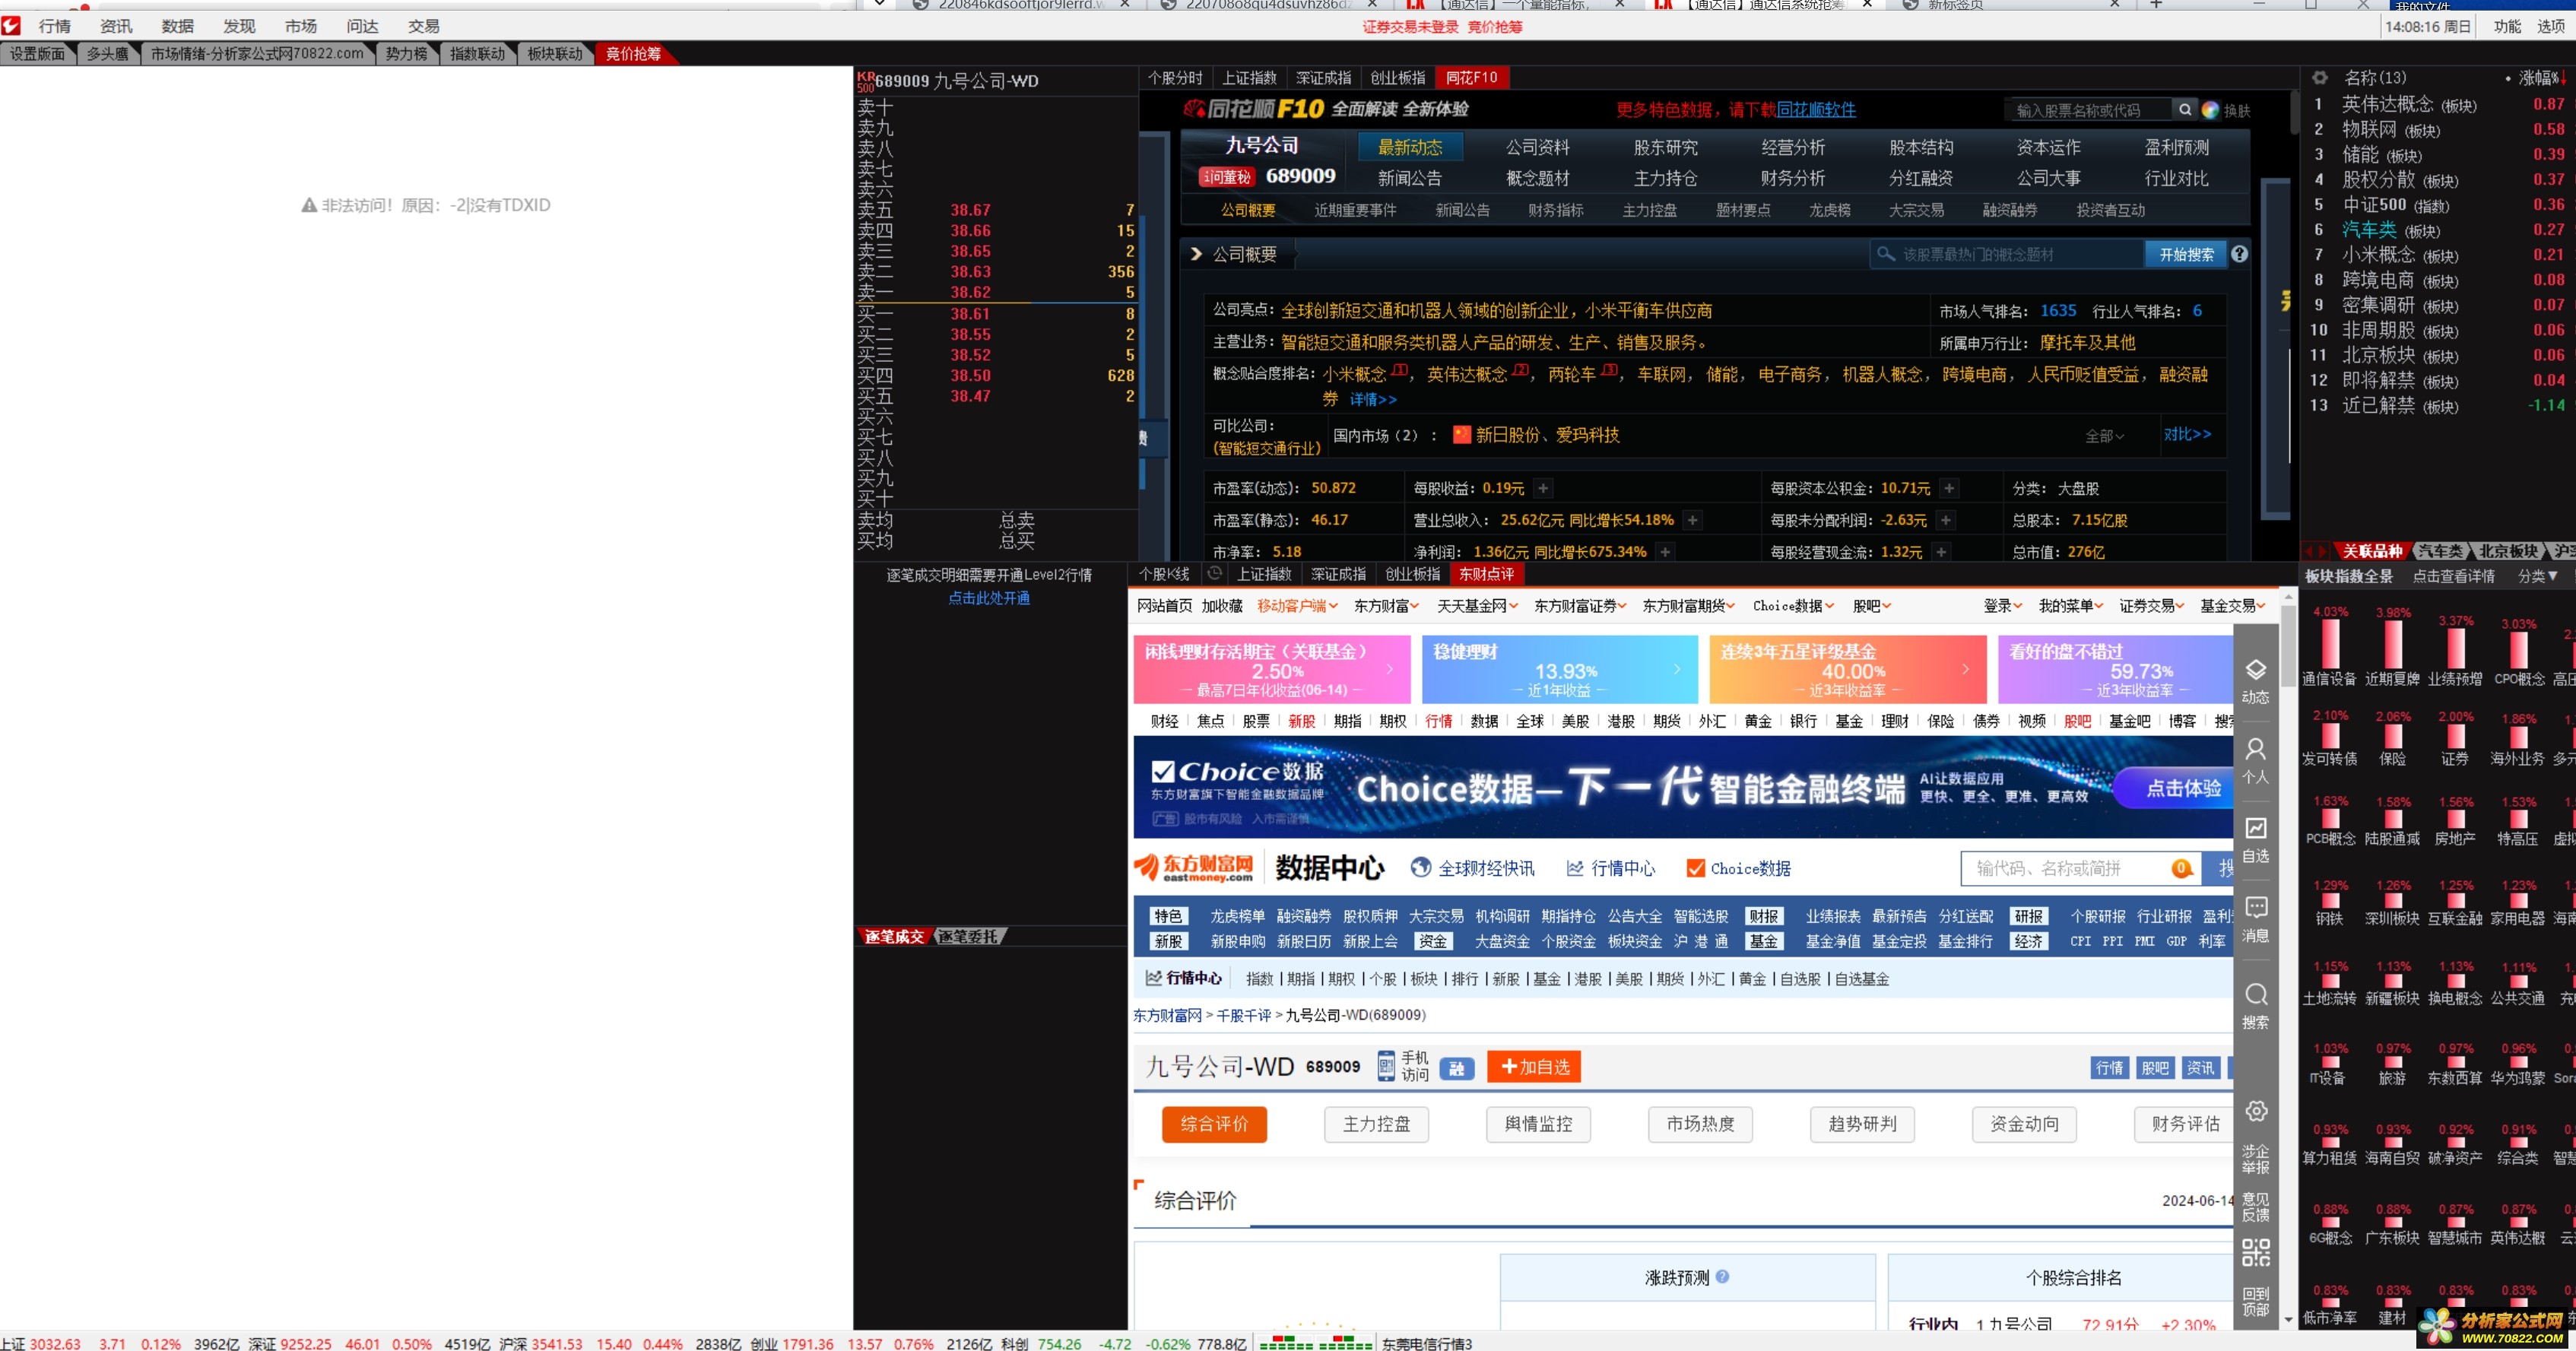2576x1351 pixels.
Task: Click the globe icon by 全球财经快讯
Action: [1421, 867]
